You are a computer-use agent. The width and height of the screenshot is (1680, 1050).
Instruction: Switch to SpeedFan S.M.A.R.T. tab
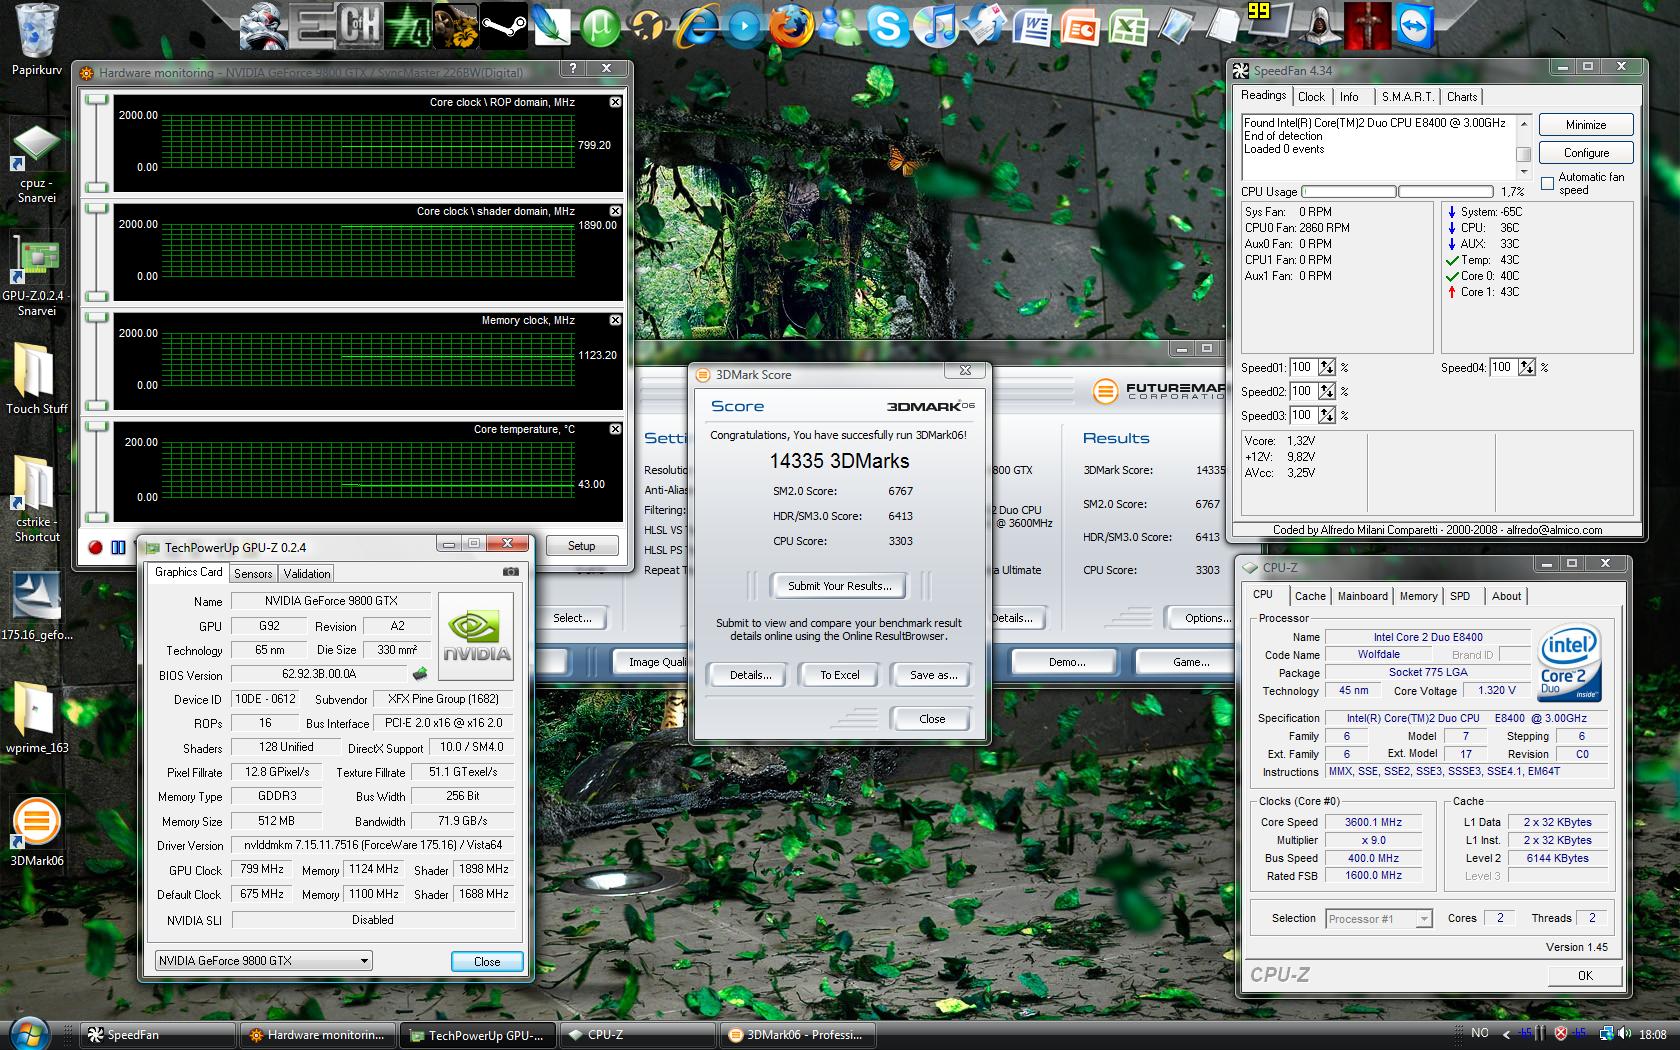[x=1407, y=97]
